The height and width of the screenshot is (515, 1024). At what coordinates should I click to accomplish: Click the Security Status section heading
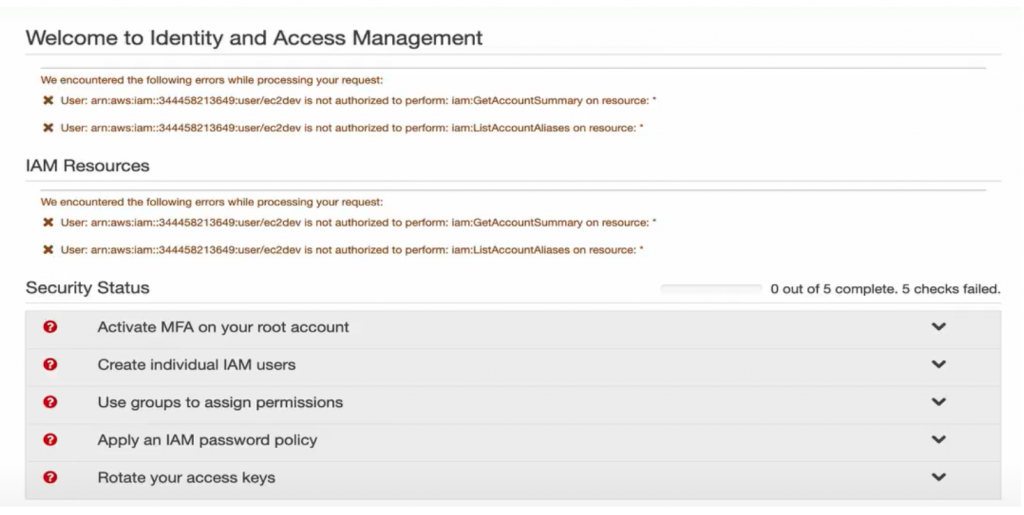88,288
